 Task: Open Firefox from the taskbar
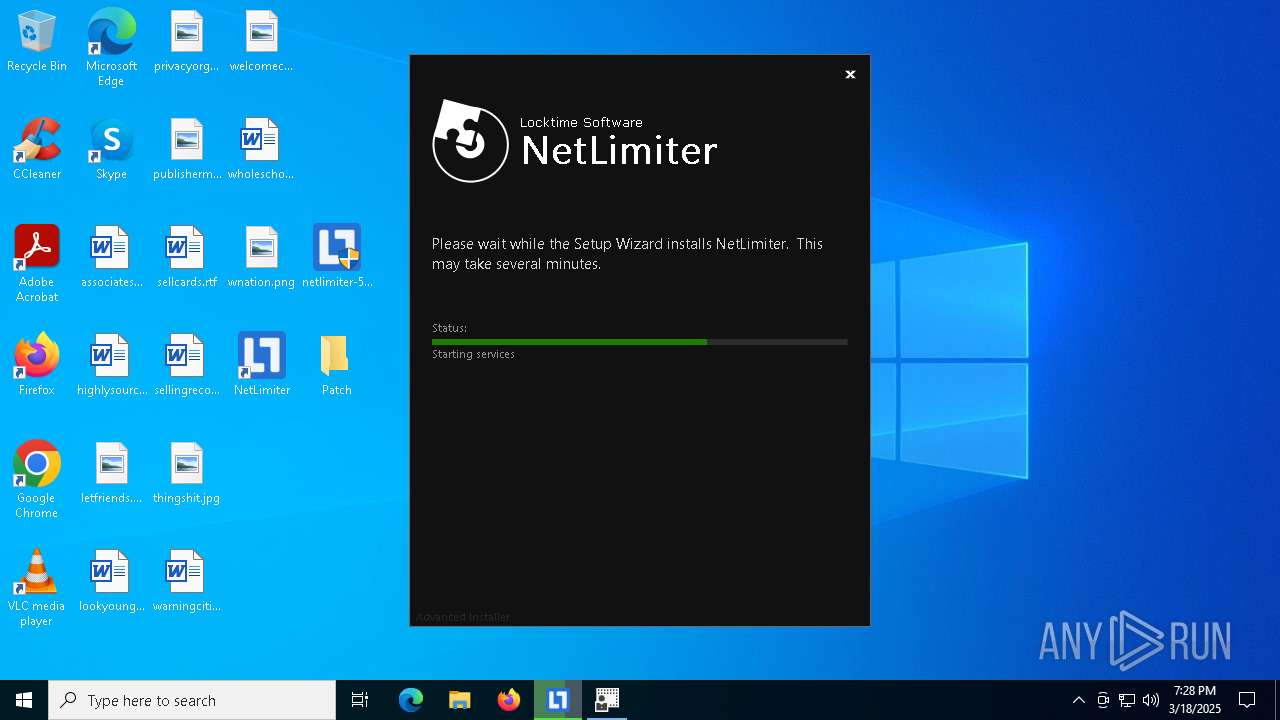click(x=509, y=700)
